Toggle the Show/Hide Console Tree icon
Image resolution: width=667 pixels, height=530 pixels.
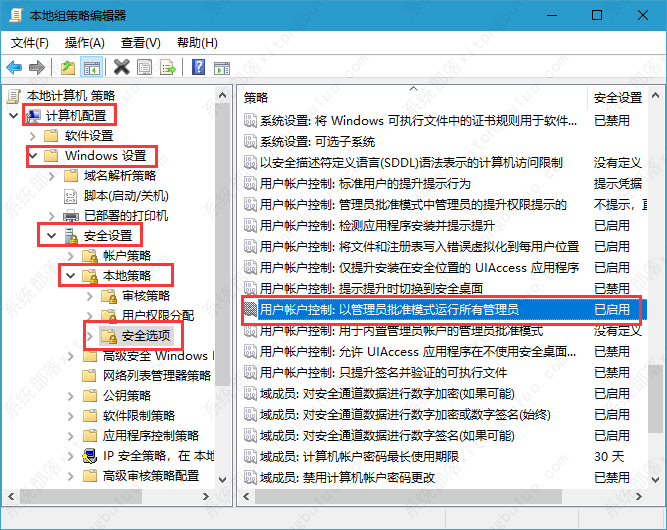point(91,67)
